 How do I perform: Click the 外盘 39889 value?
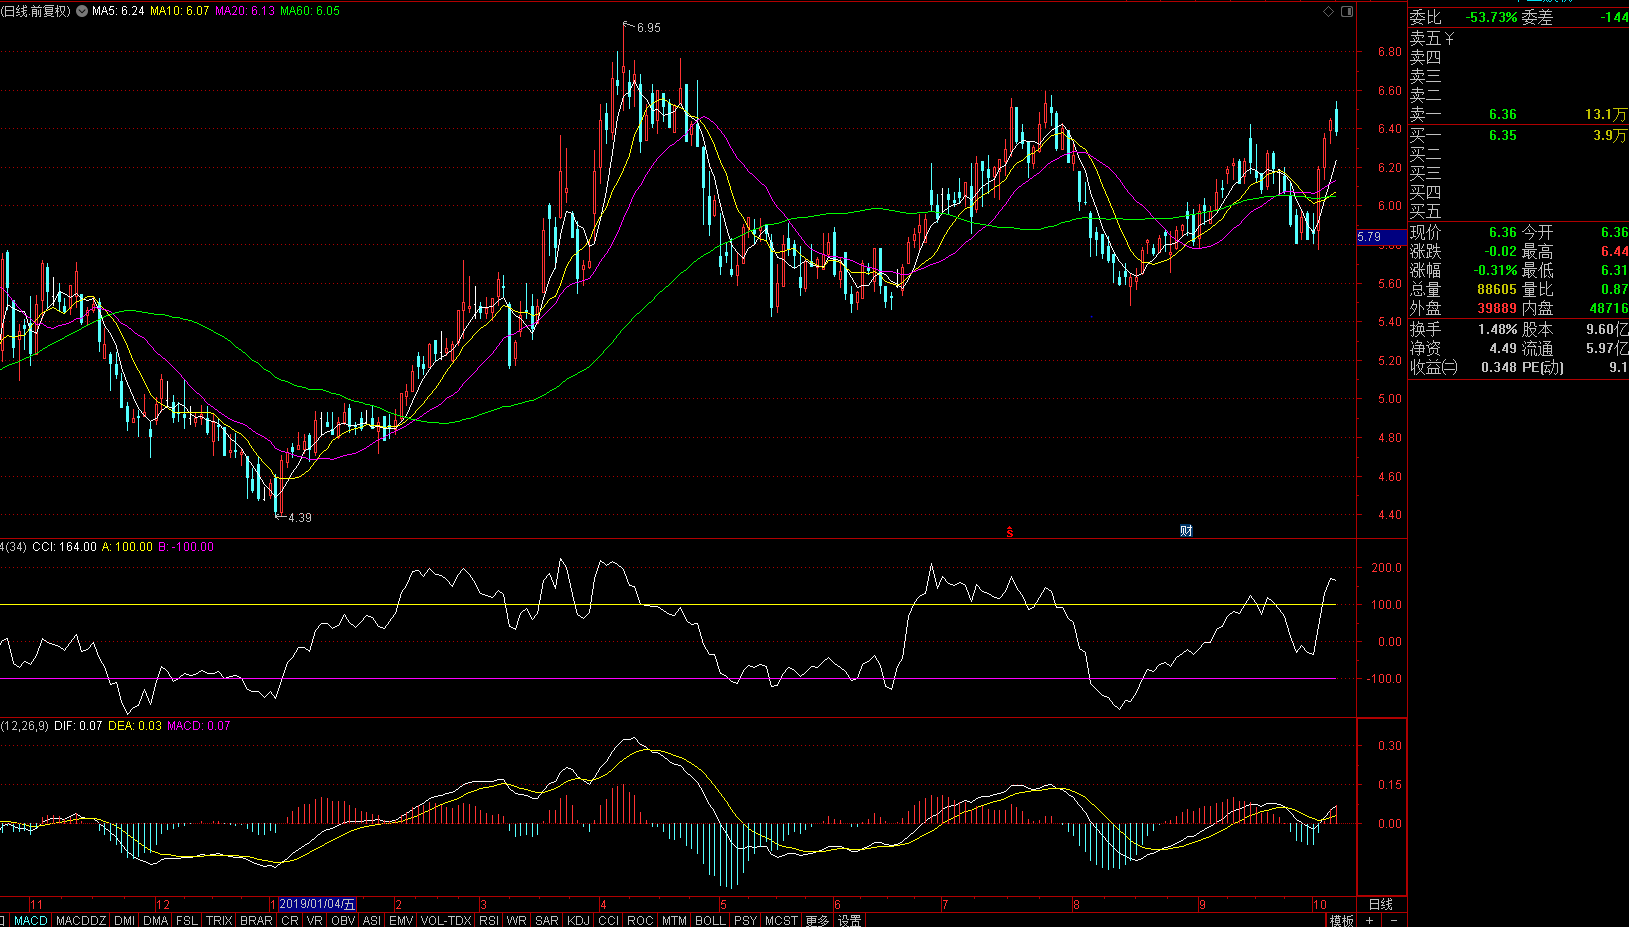[x=1497, y=309]
